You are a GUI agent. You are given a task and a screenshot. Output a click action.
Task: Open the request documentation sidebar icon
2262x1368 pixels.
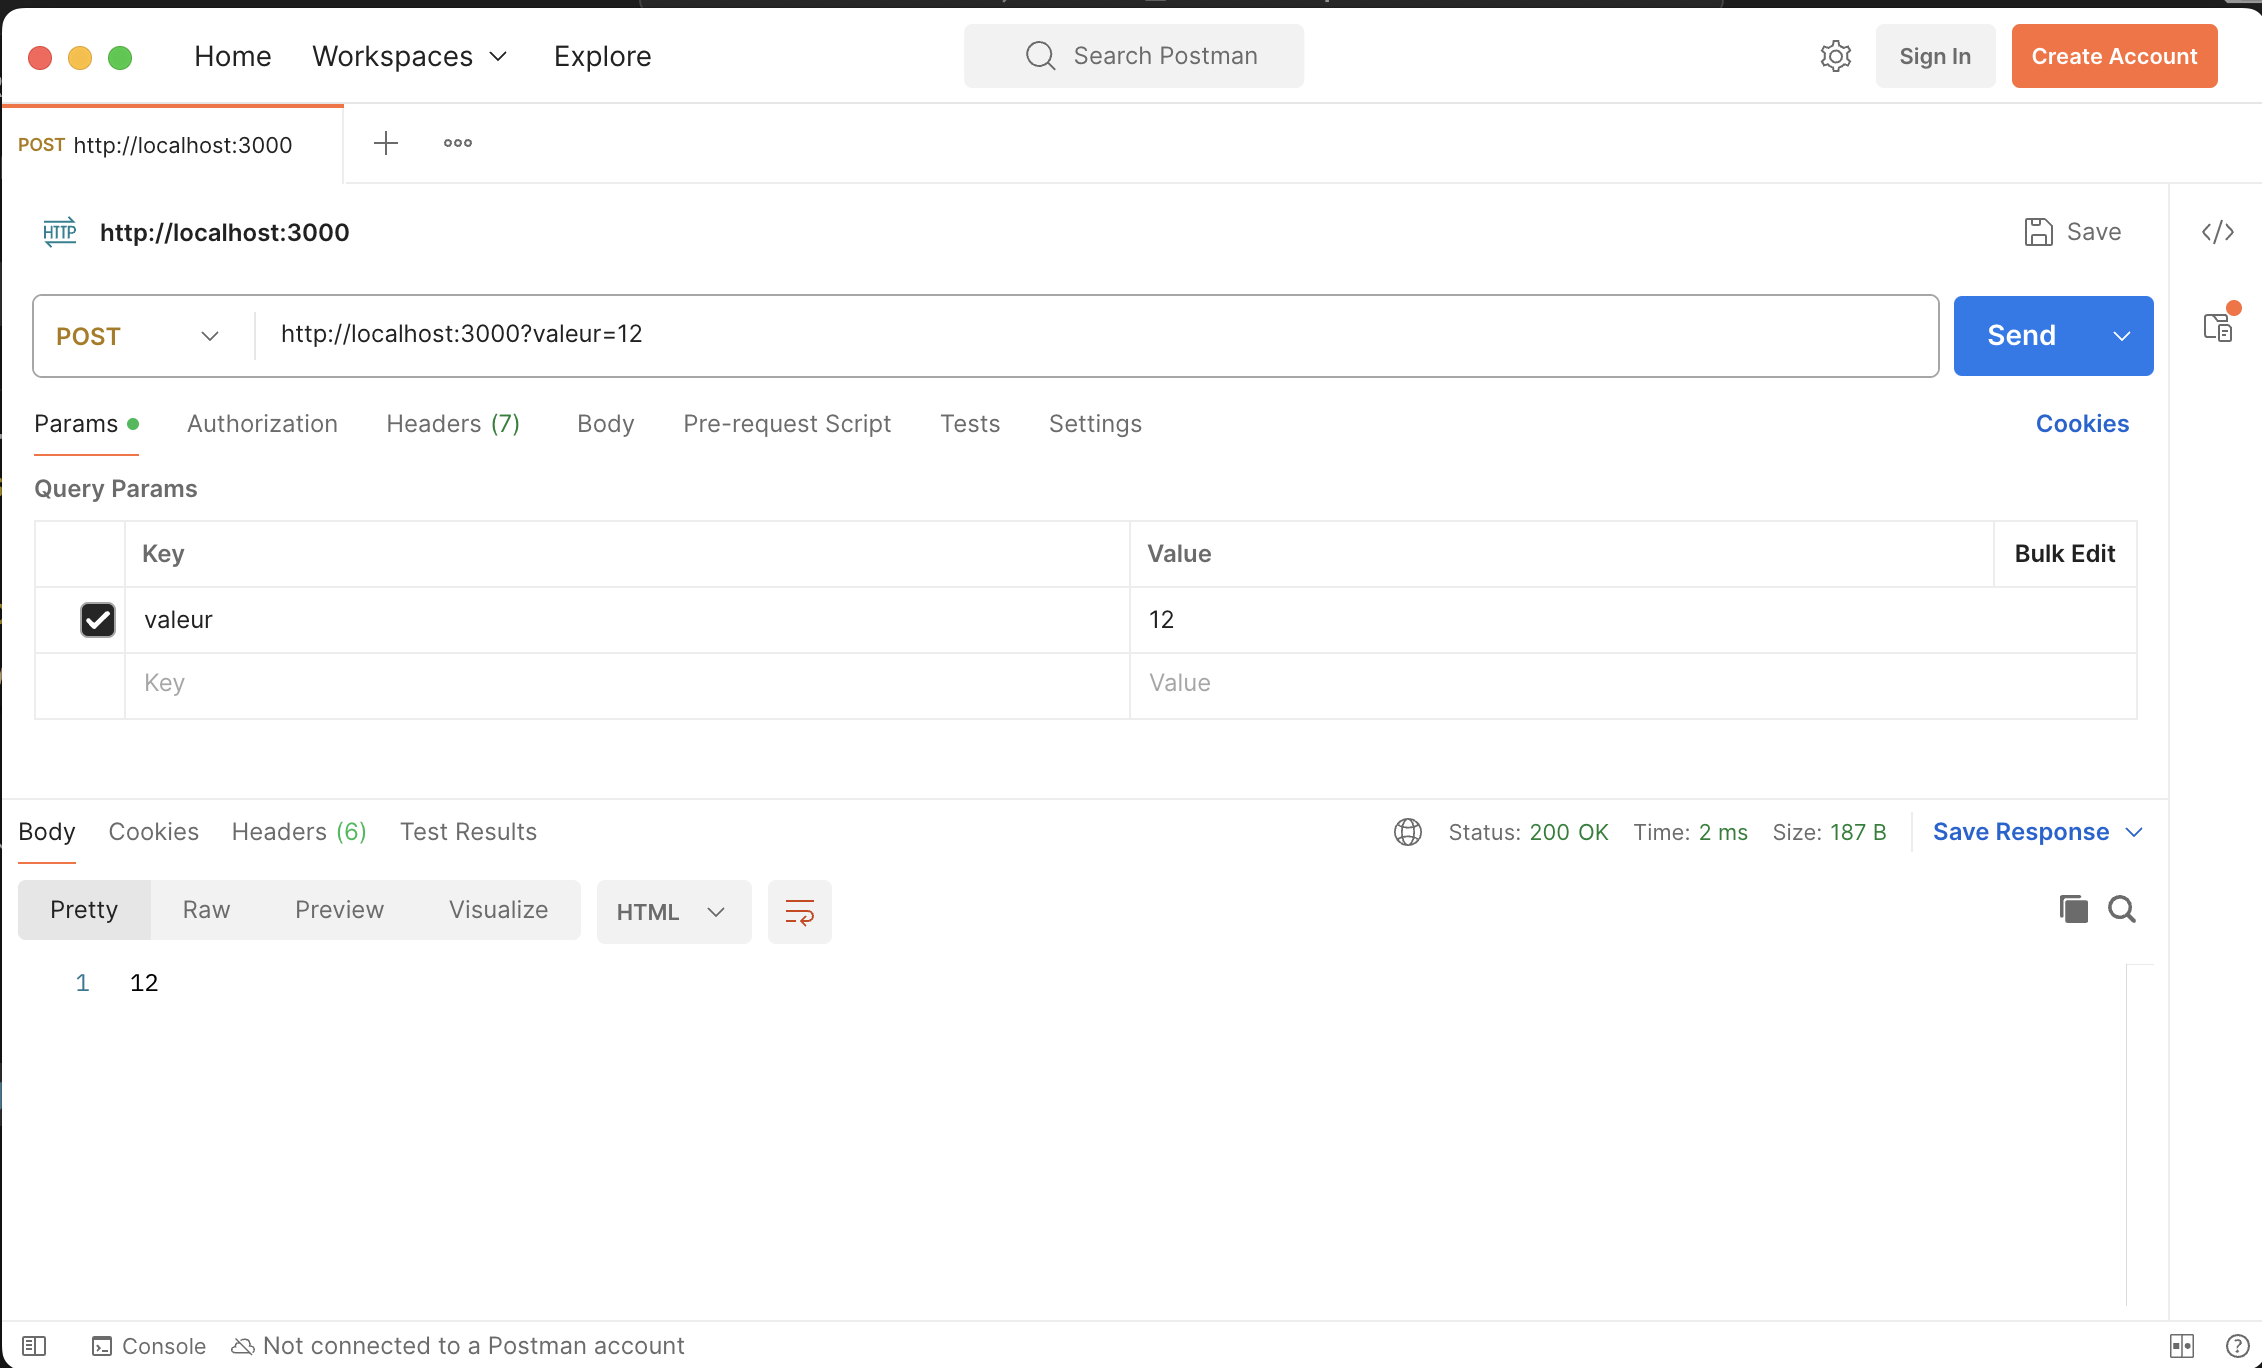click(2217, 327)
